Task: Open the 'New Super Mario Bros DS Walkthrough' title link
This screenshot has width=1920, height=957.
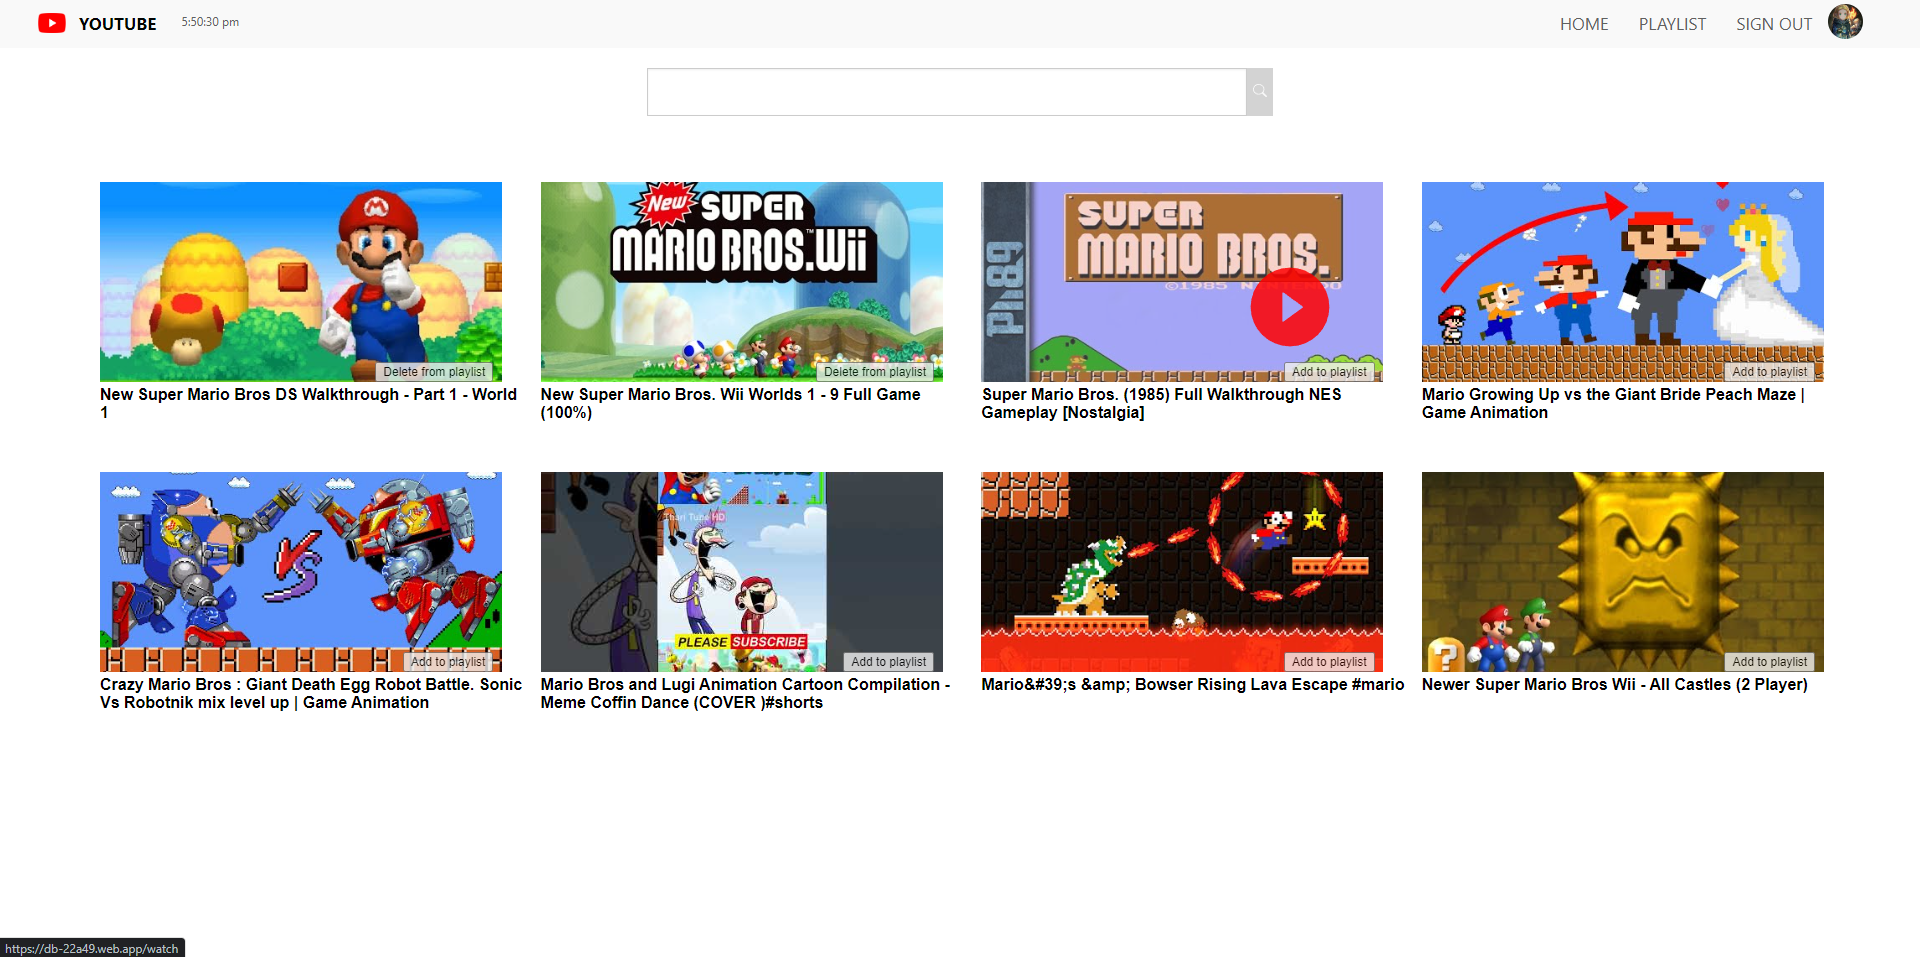Action: click(x=307, y=394)
